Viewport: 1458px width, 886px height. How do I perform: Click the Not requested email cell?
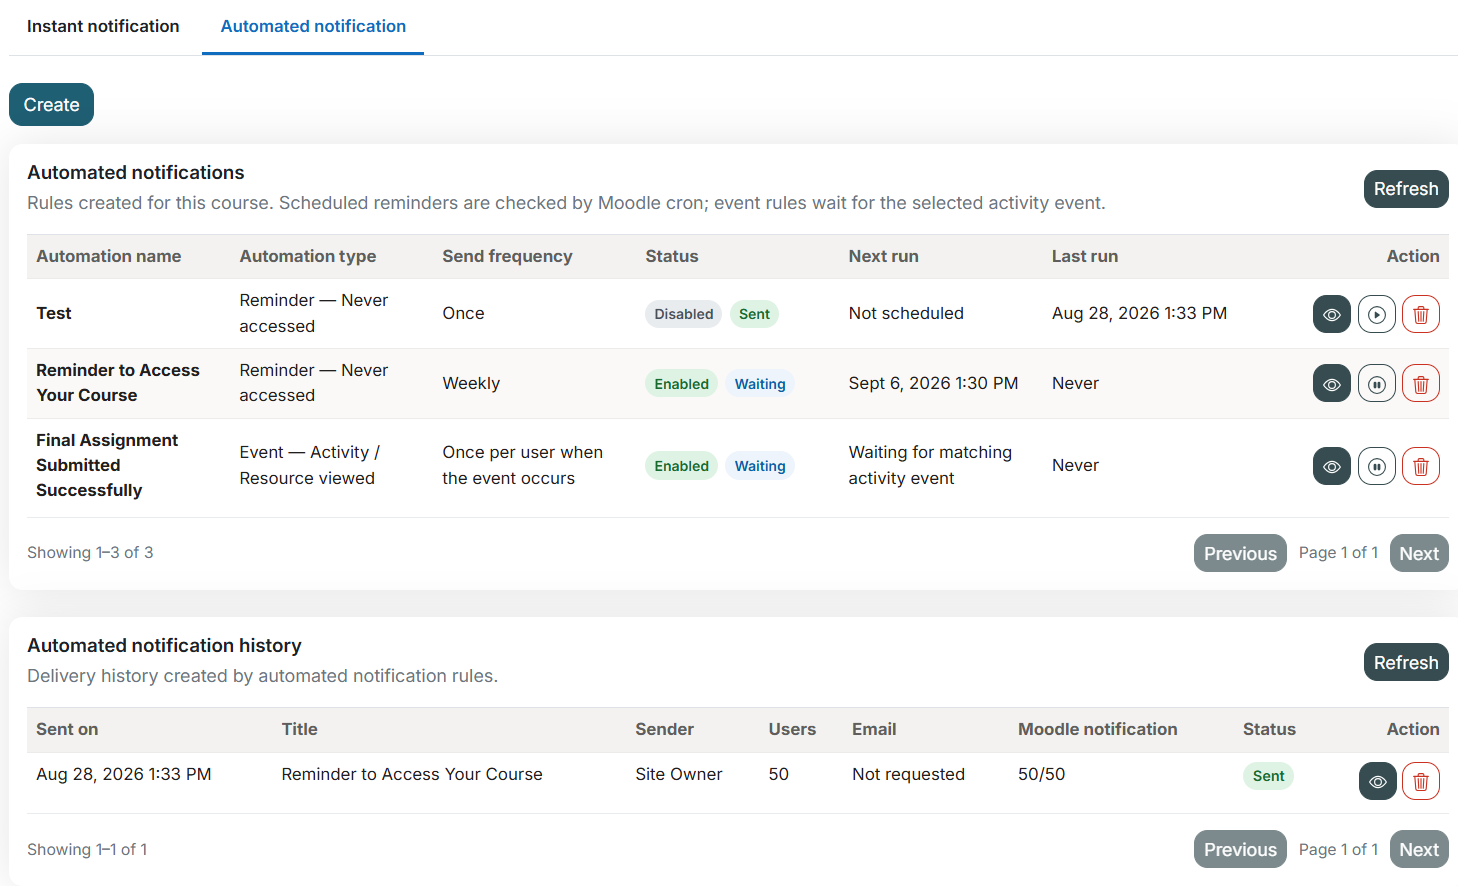point(908,774)
